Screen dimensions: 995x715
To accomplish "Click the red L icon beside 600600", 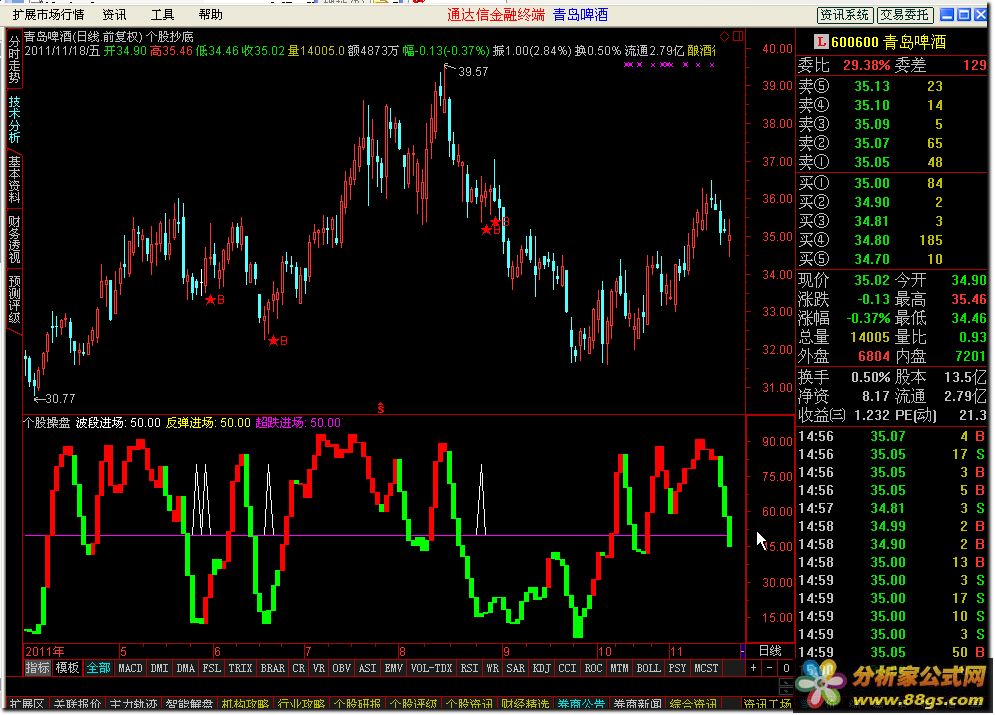I will tap(821, 42).
